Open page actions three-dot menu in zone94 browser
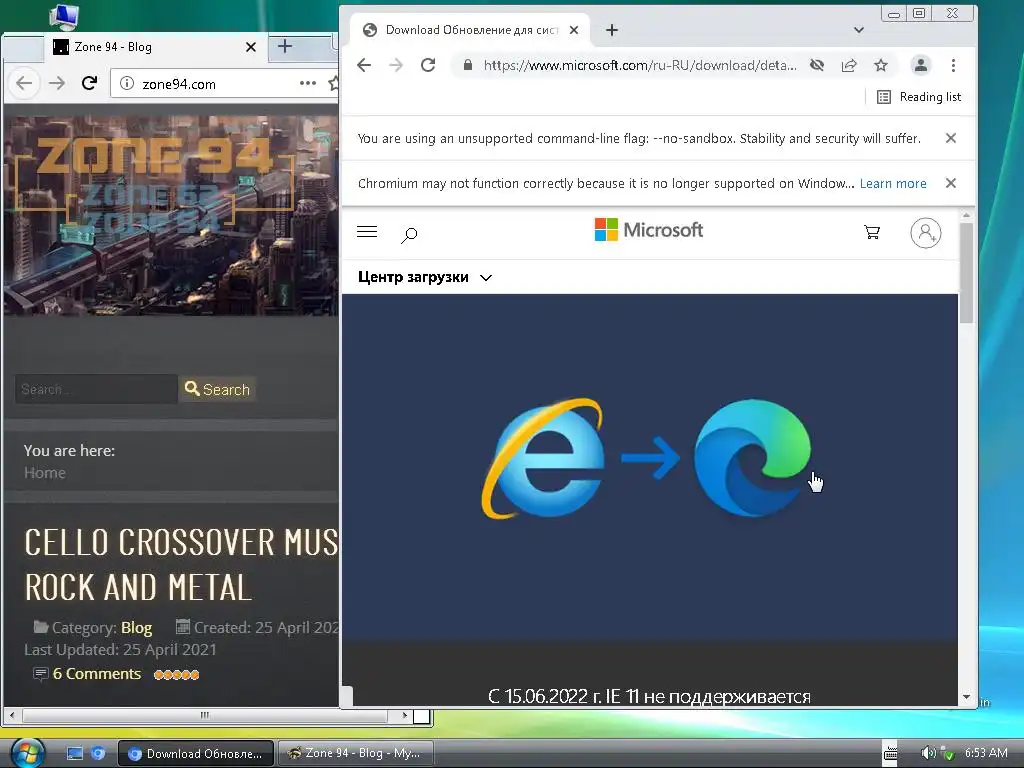Viewport: 1024px width, 768px height. pyautogui.click(x=308, y=83)
